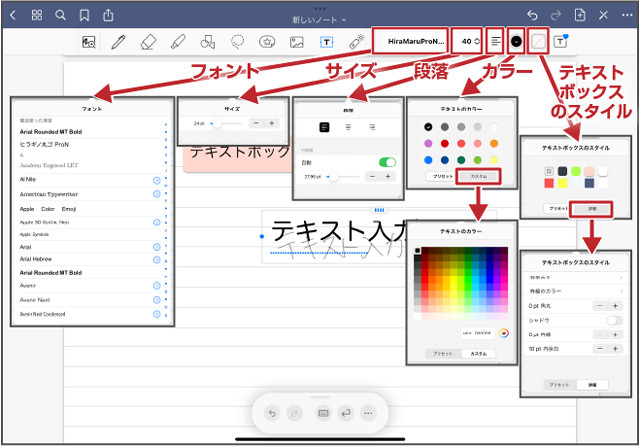Switch to 詳細 tab in text box style
640x446 pixels.
[589, 209]
